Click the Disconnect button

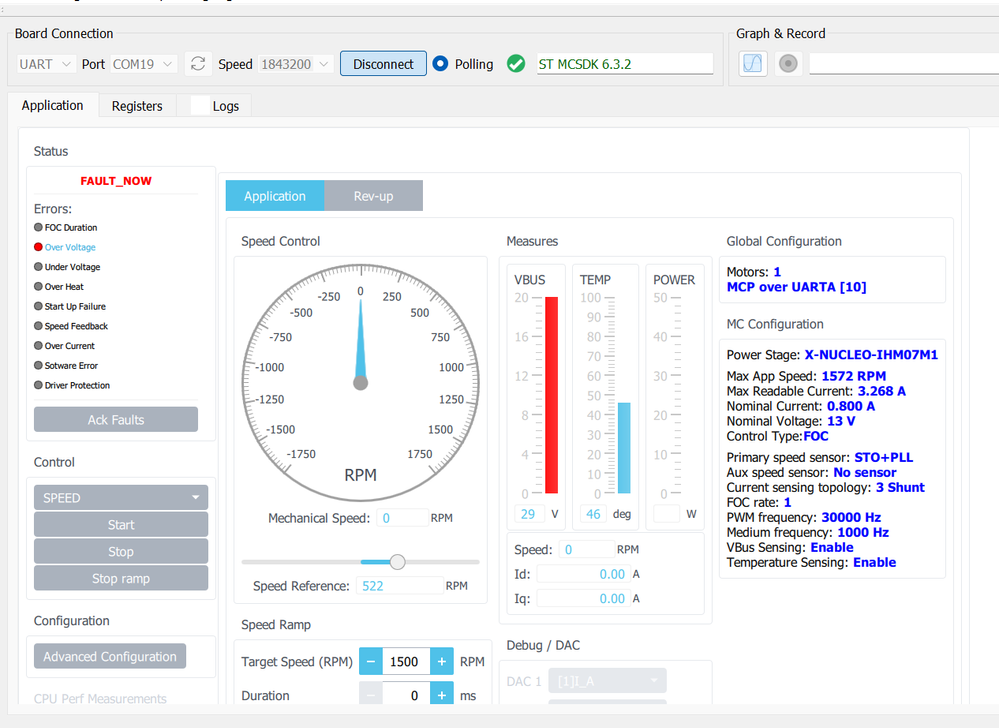(383, 64)
